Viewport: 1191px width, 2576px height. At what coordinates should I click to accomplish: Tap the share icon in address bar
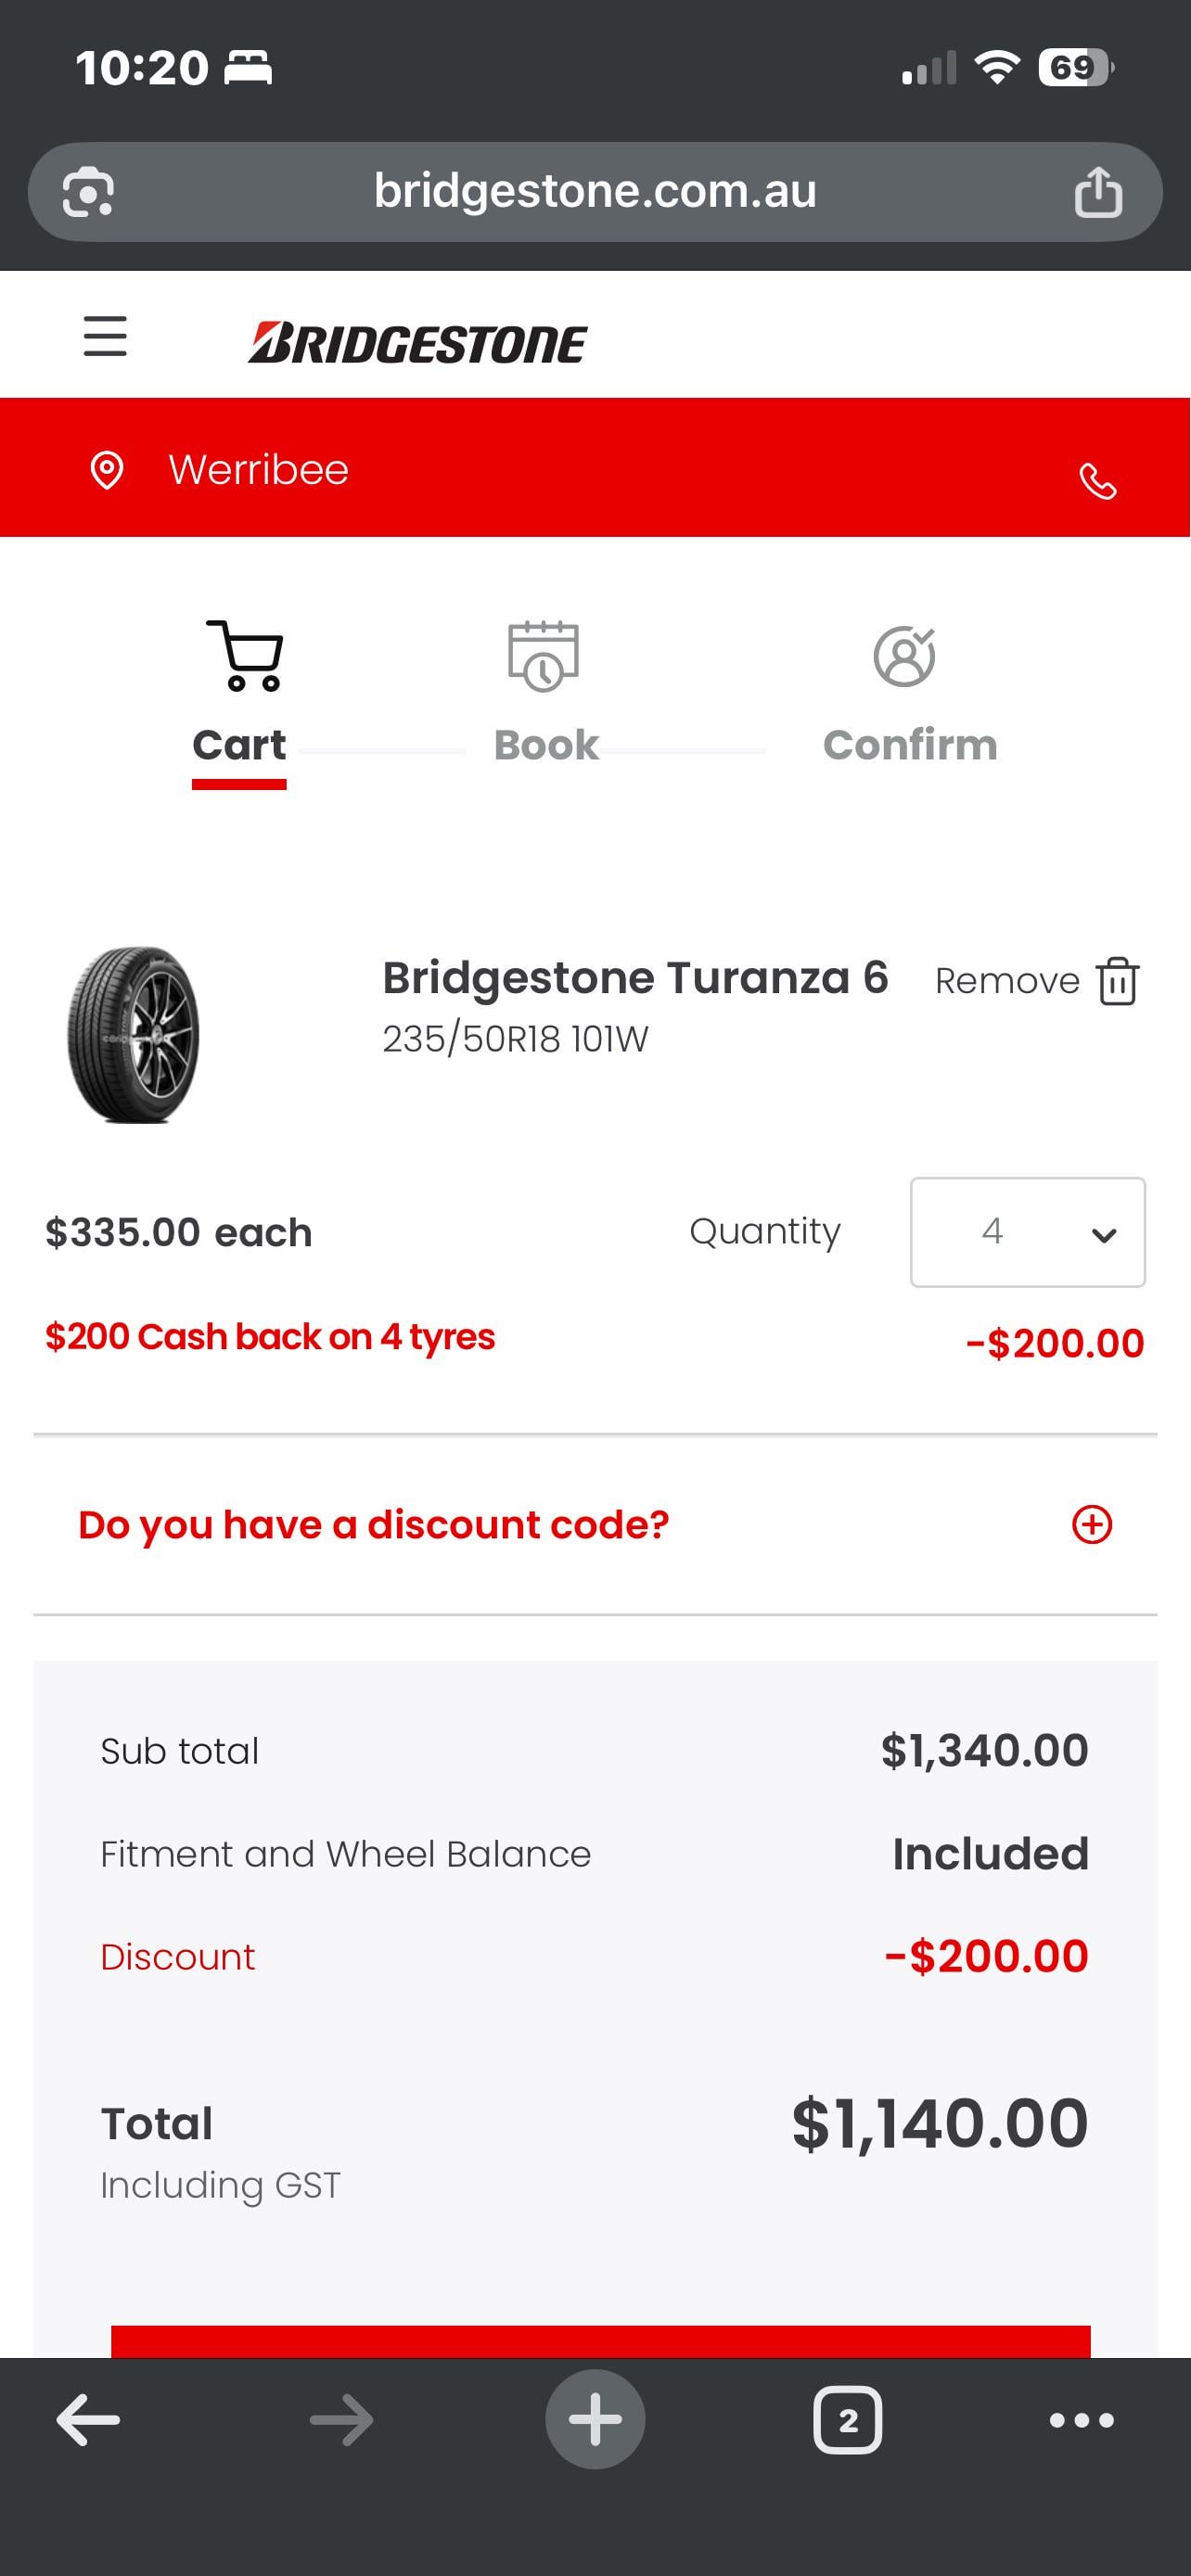(1098, 191)
